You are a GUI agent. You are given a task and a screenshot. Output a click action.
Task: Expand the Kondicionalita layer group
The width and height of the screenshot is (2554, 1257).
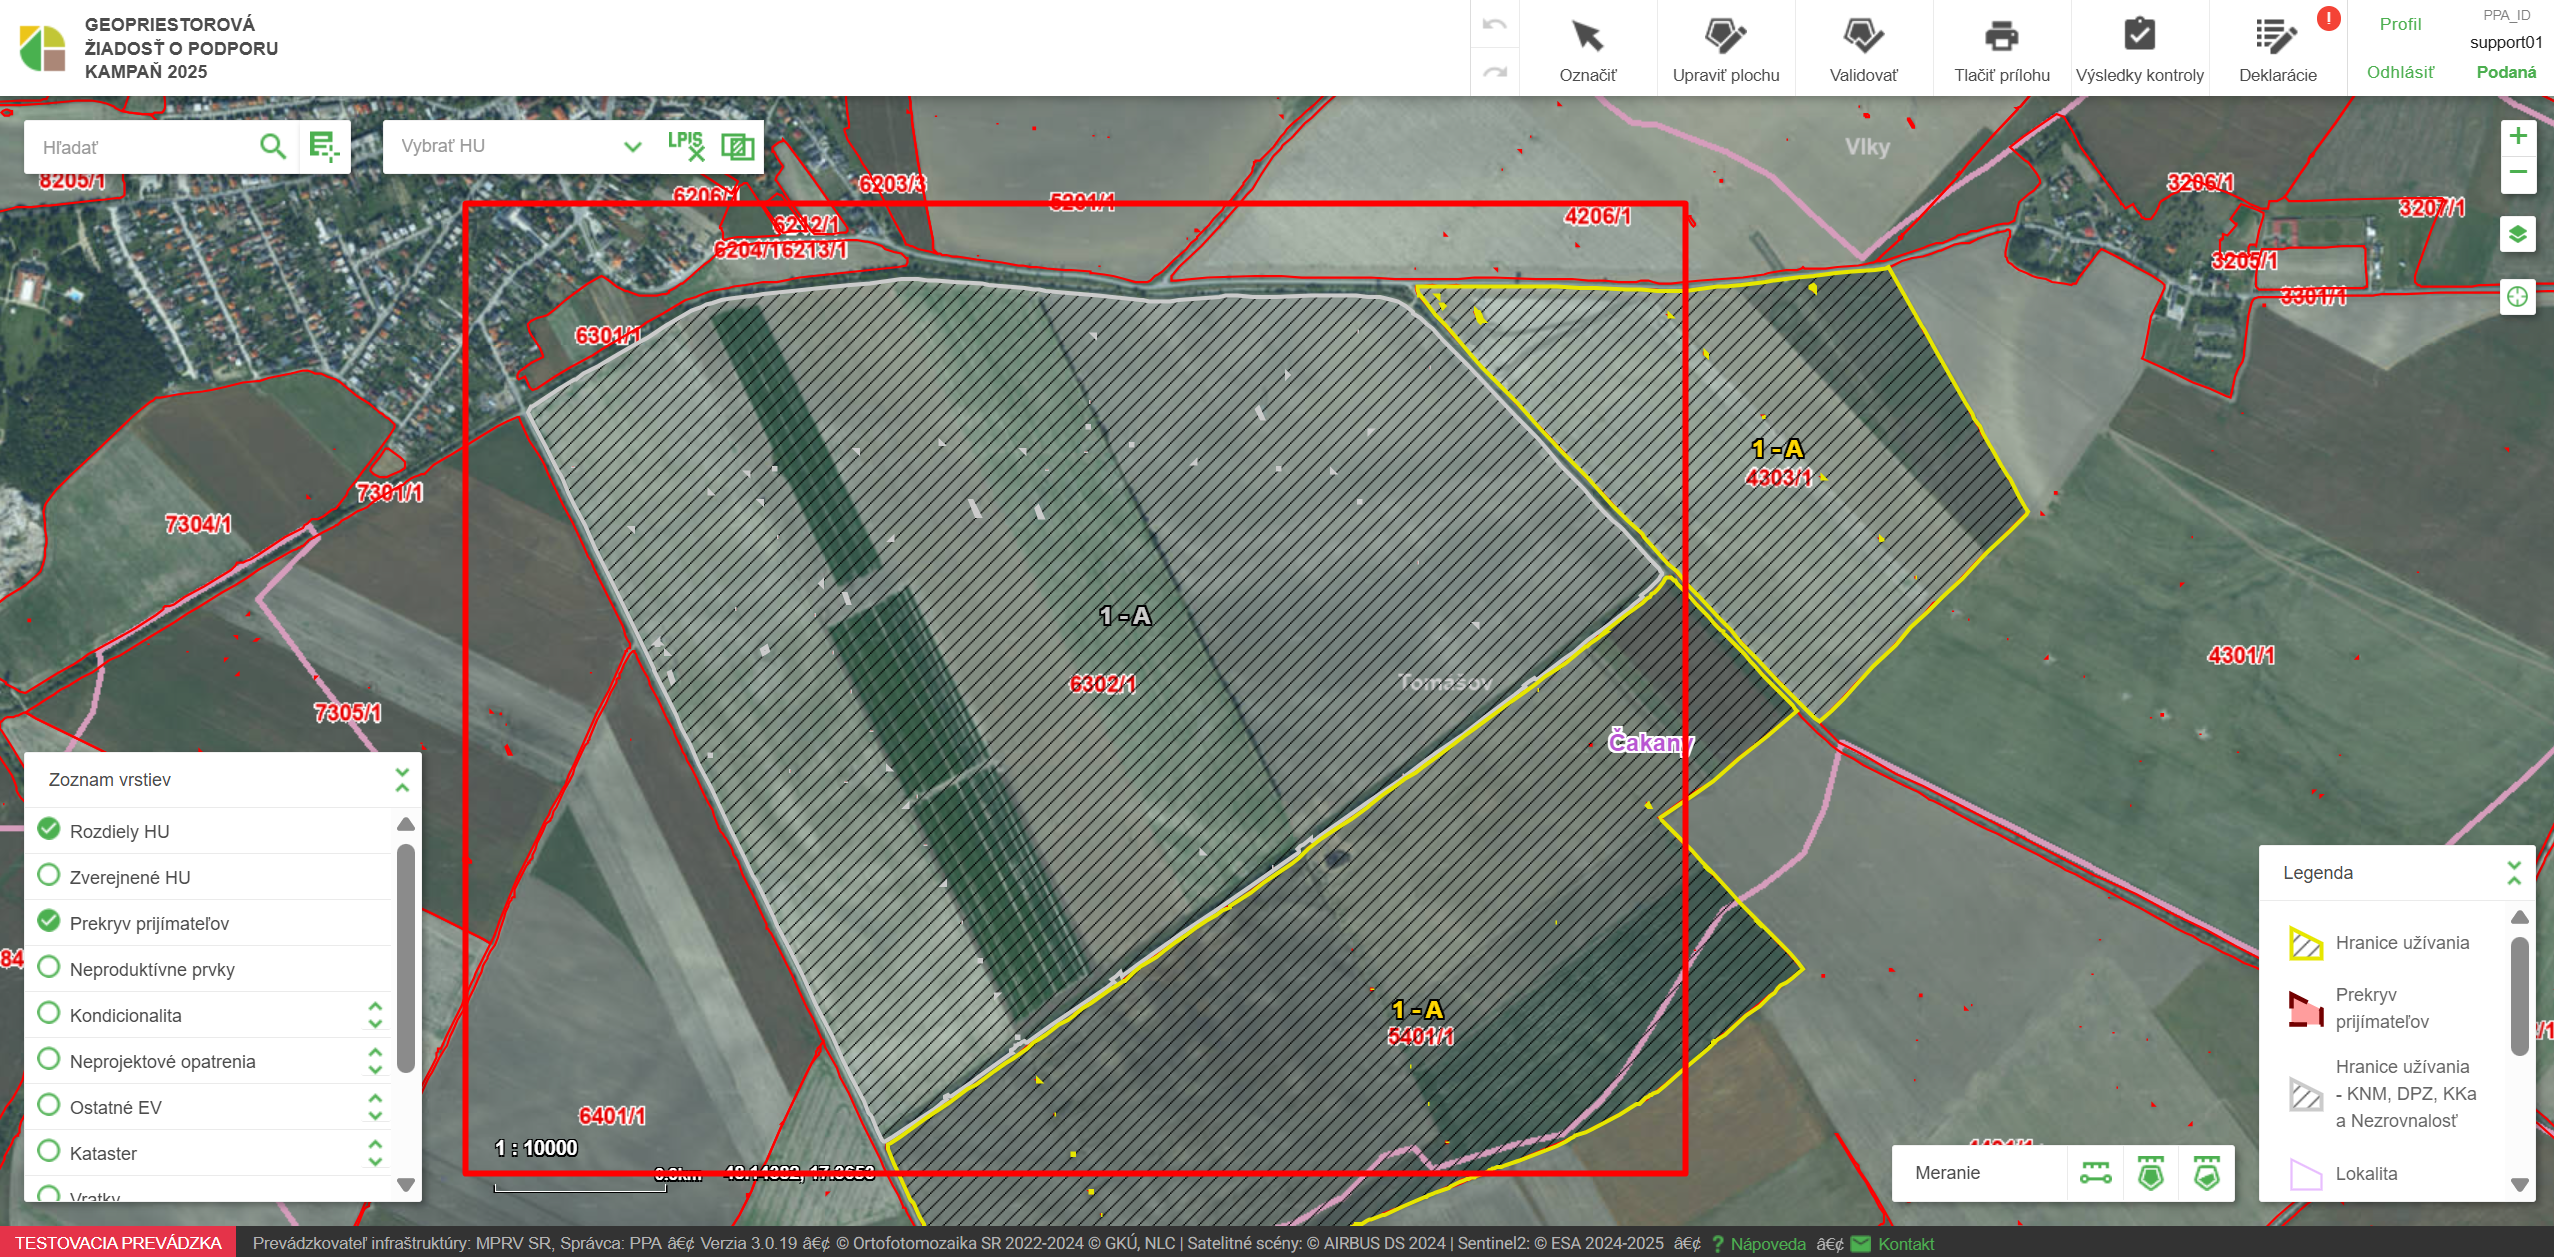[x=375, y=1014]
